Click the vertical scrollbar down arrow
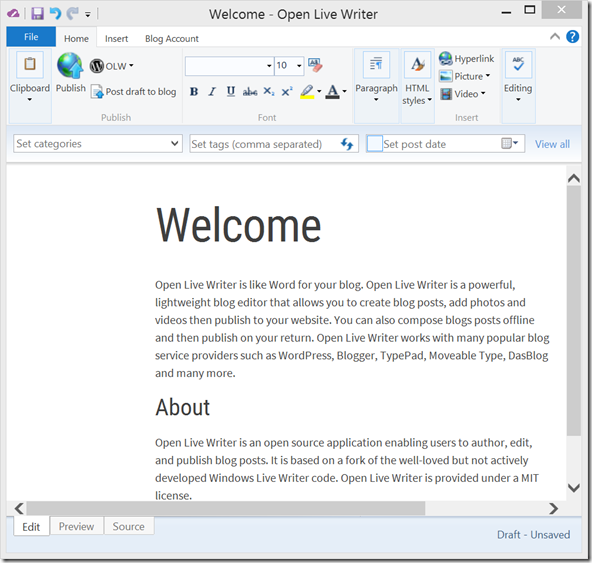The height and width of the screenshot is (563, 592). pyautogui.click(x=574, y=488)
